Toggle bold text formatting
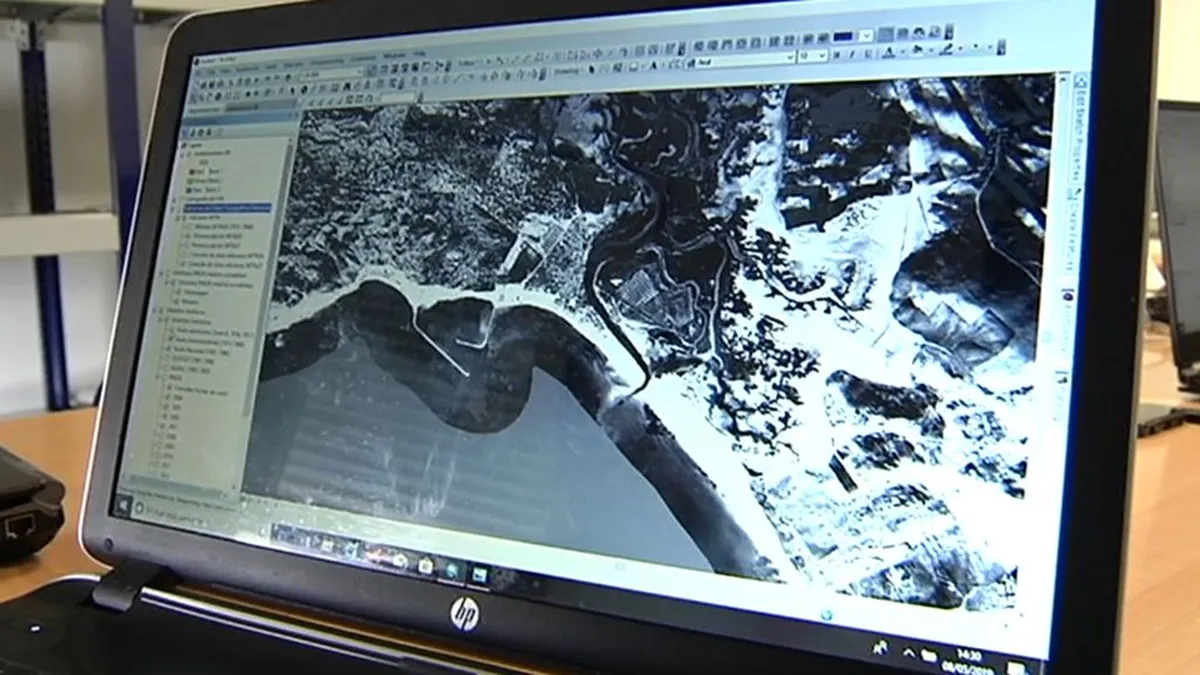1200x675 pixels. [838, 55]
